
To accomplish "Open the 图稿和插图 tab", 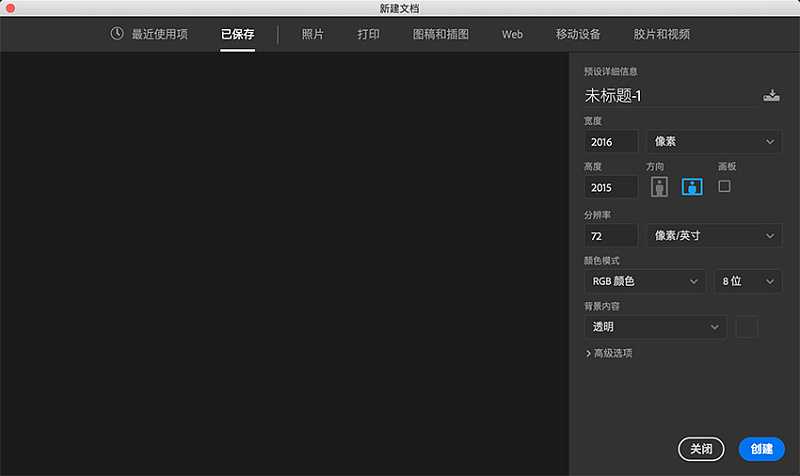I will [x=440, y=34].
